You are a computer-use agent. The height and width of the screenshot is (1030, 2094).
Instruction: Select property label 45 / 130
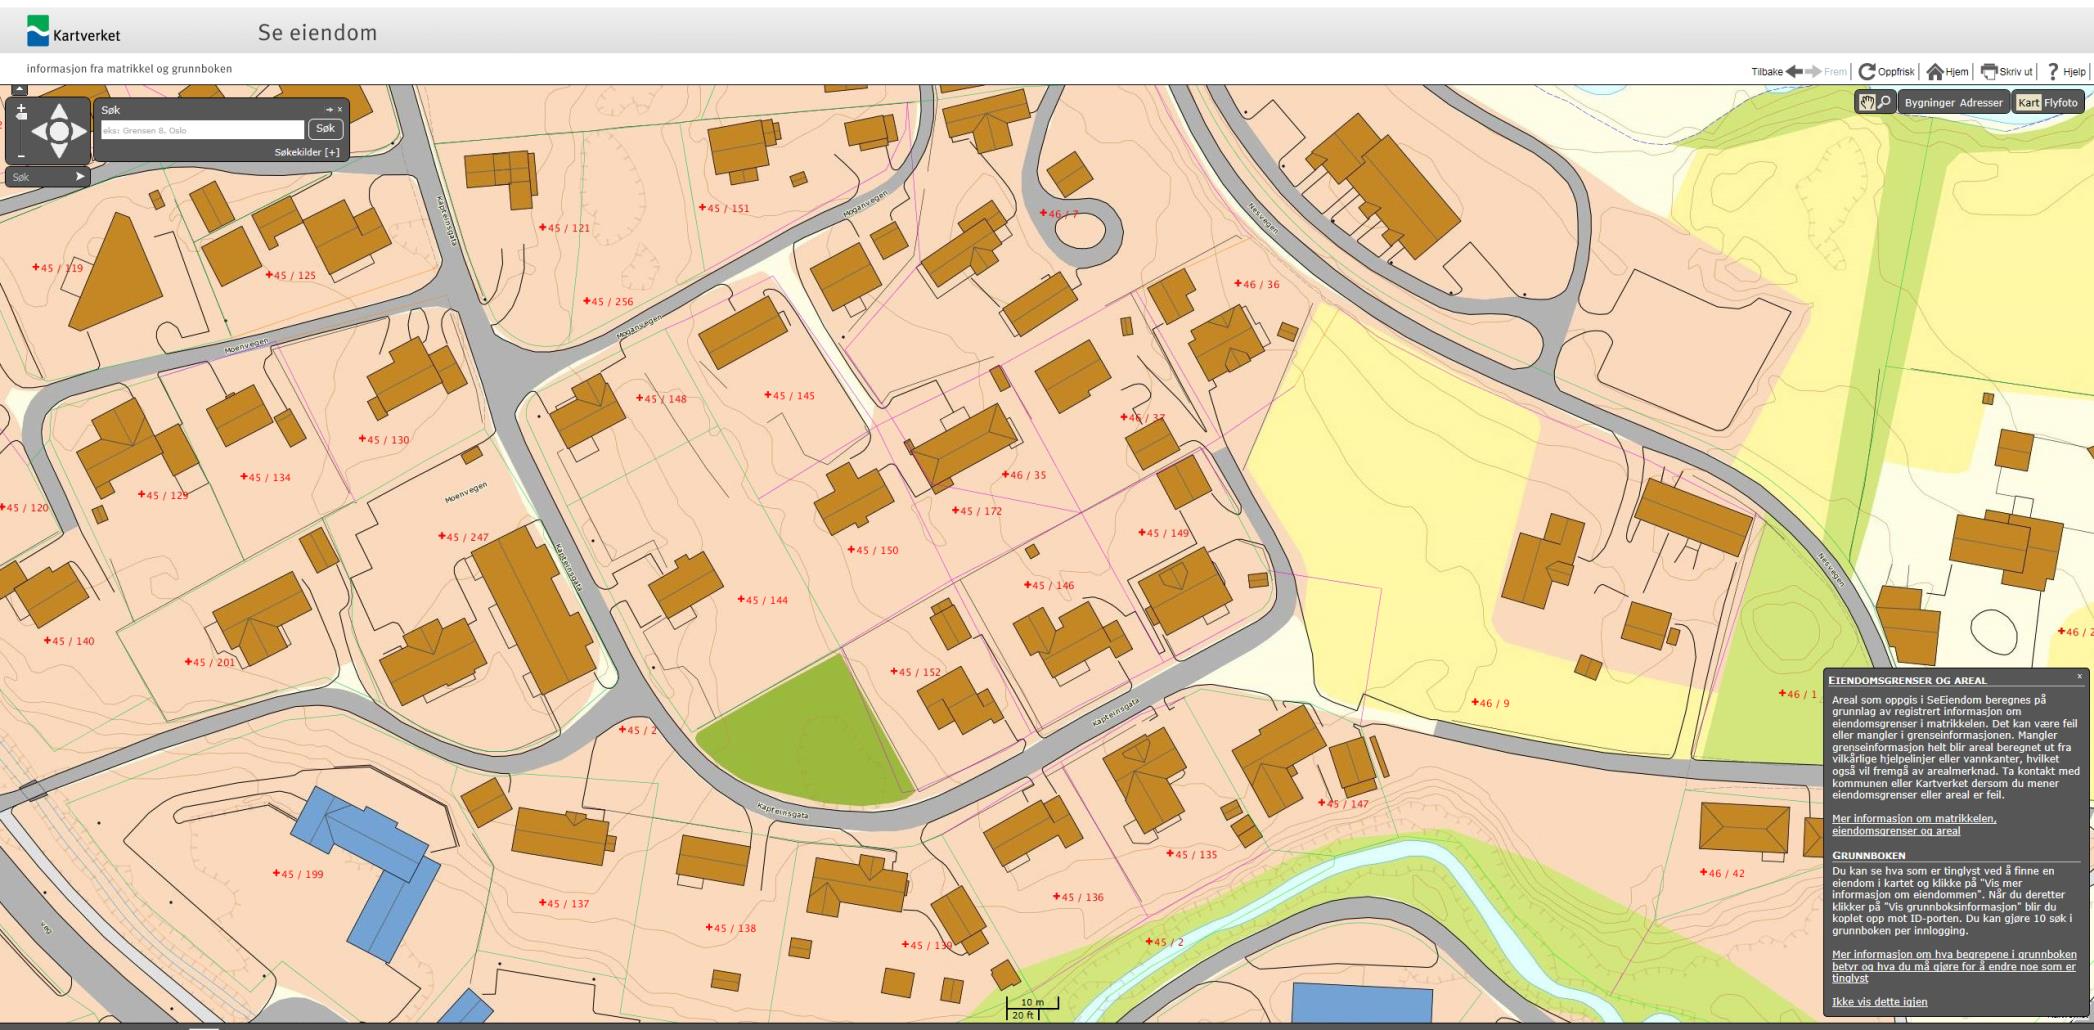[384, 439]
